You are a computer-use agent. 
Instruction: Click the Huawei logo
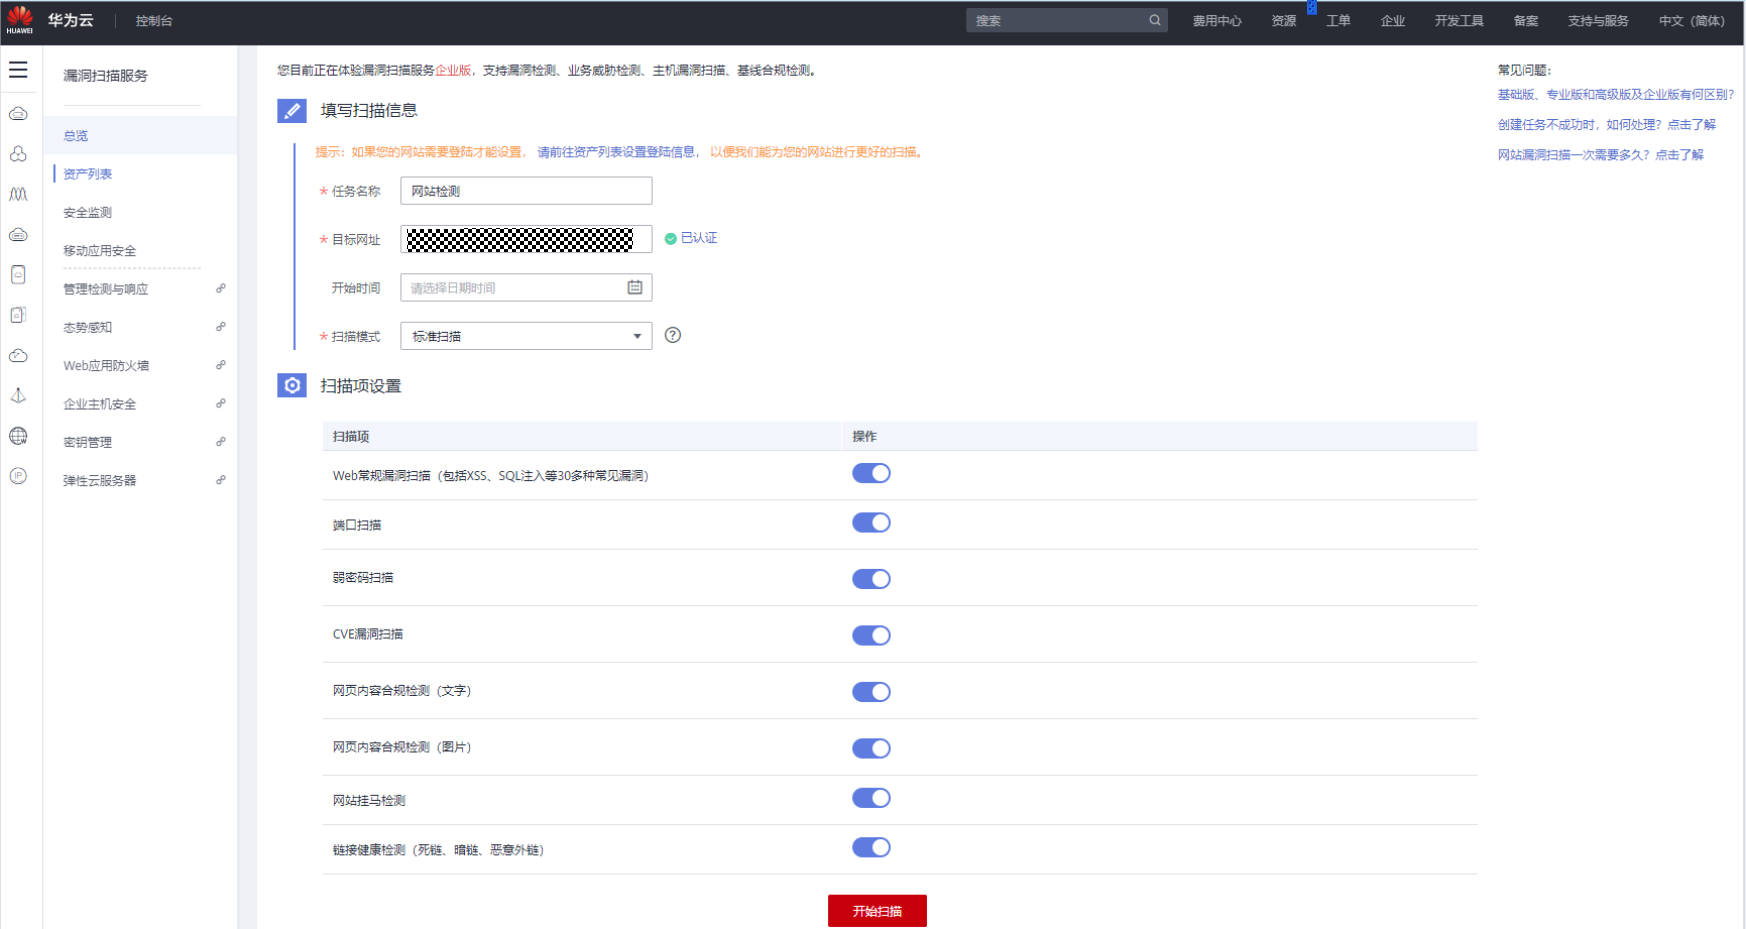[x=19, y=20]
